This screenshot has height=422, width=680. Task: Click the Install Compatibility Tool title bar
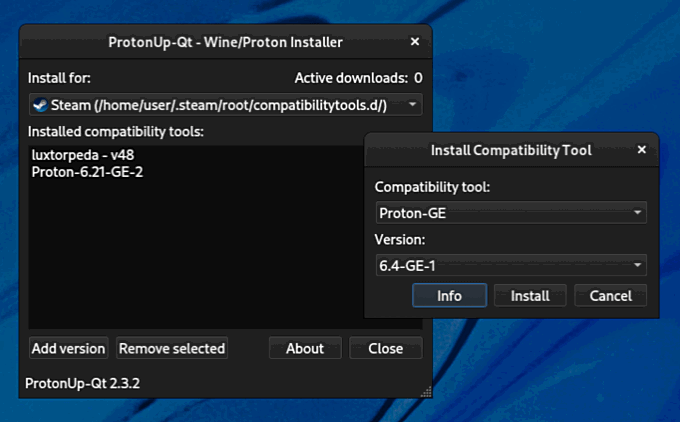[x=510, y=150]
